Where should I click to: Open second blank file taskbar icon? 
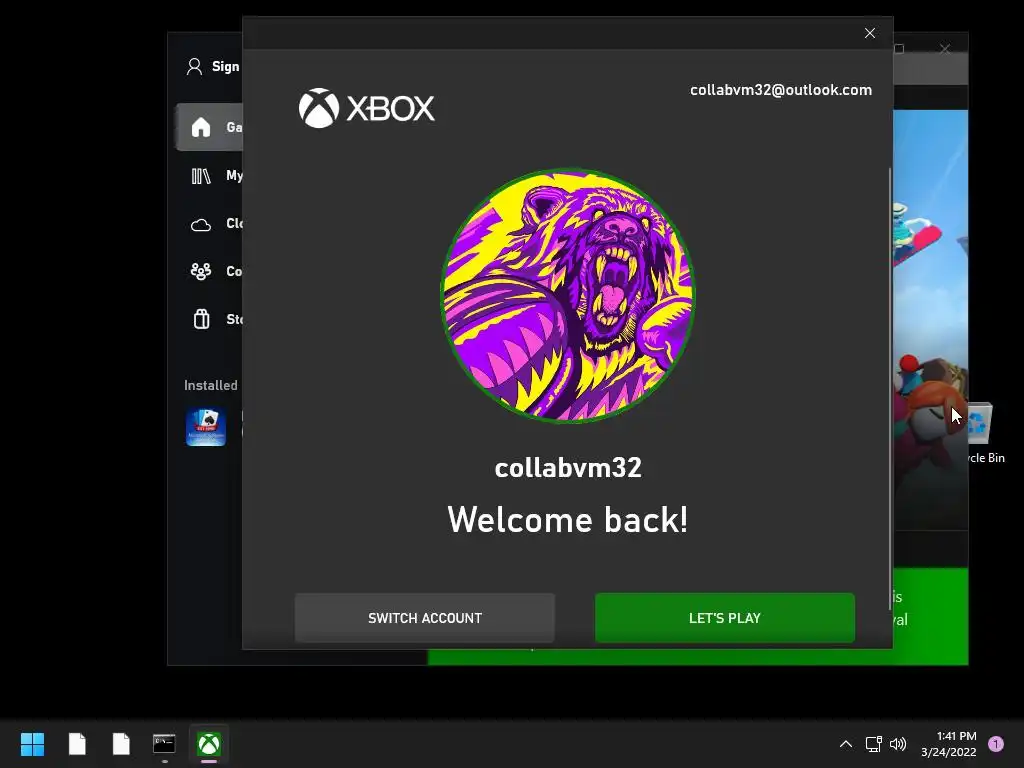coord(121,744)
